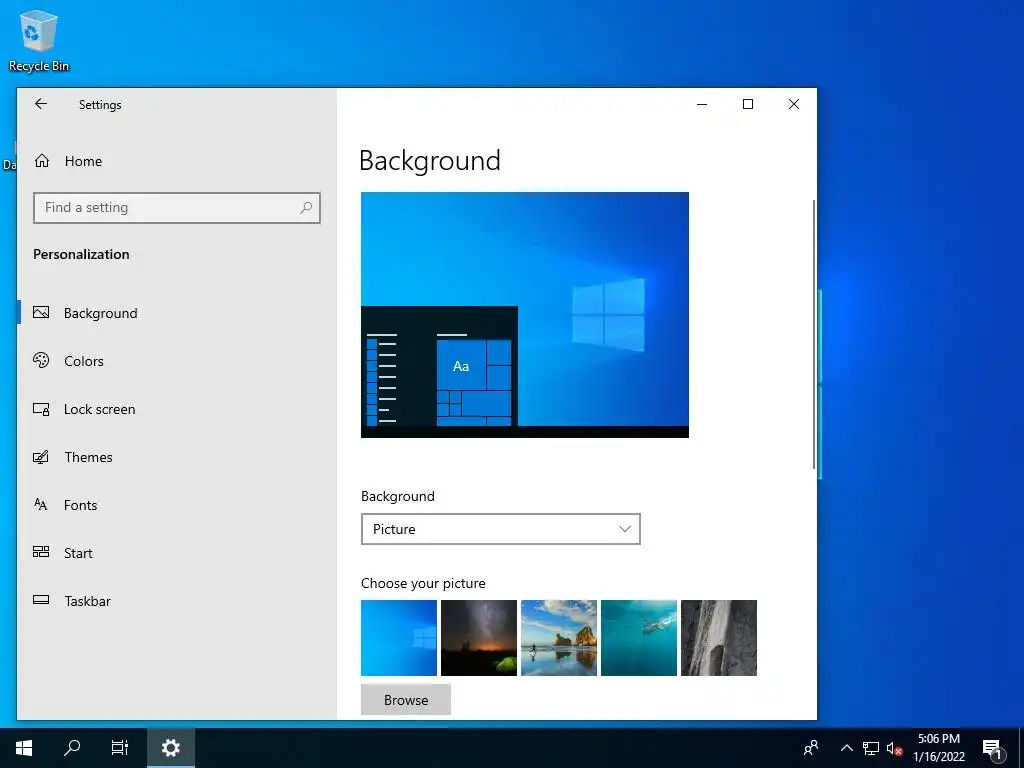Select the Start layout icon in sidebar

[x=41, y=552]
